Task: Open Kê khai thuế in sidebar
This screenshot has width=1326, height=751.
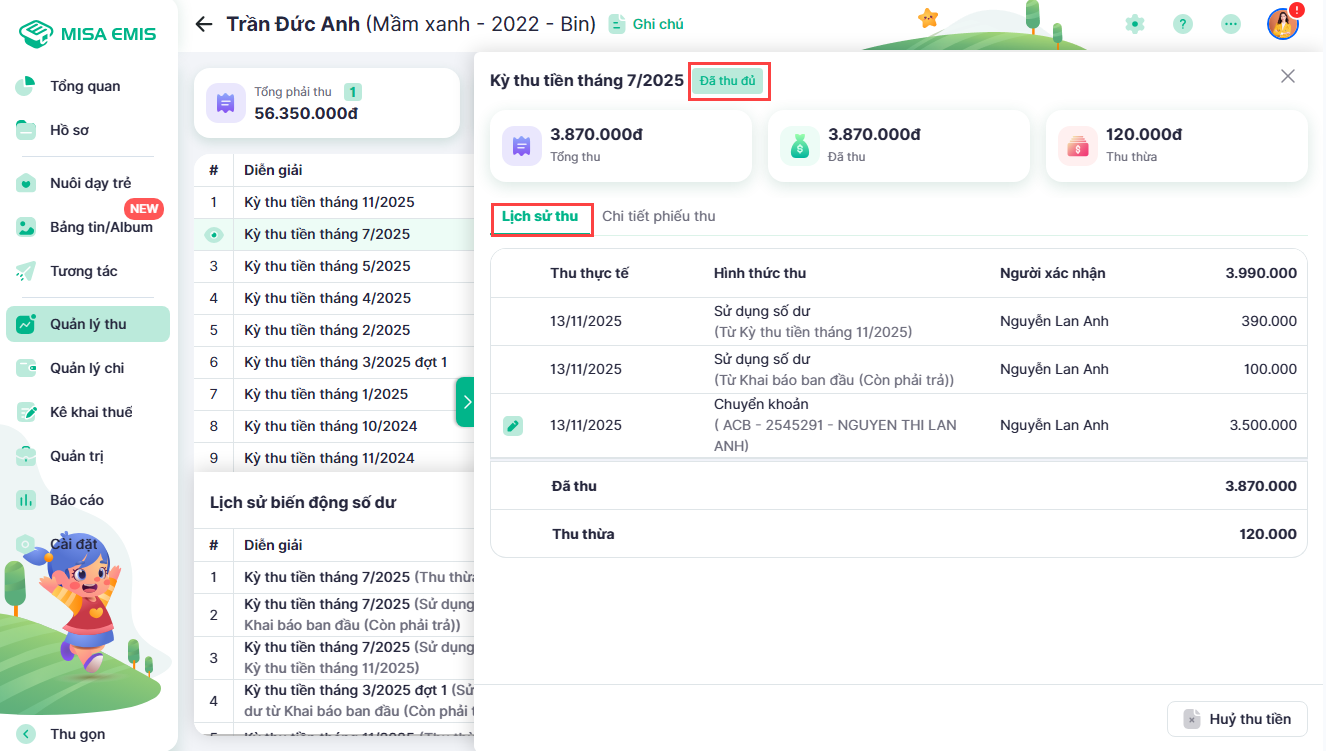Action: pos(91,412)
